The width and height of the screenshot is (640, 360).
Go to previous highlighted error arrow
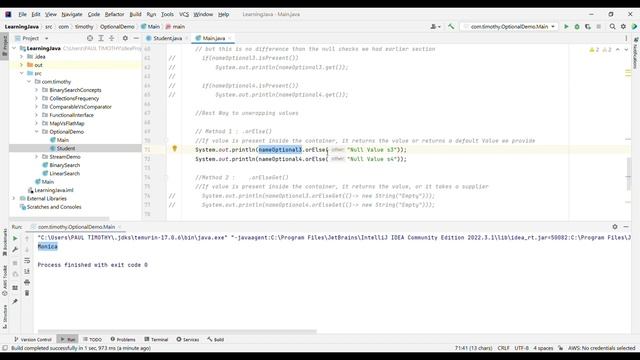[x=618, y=50]
